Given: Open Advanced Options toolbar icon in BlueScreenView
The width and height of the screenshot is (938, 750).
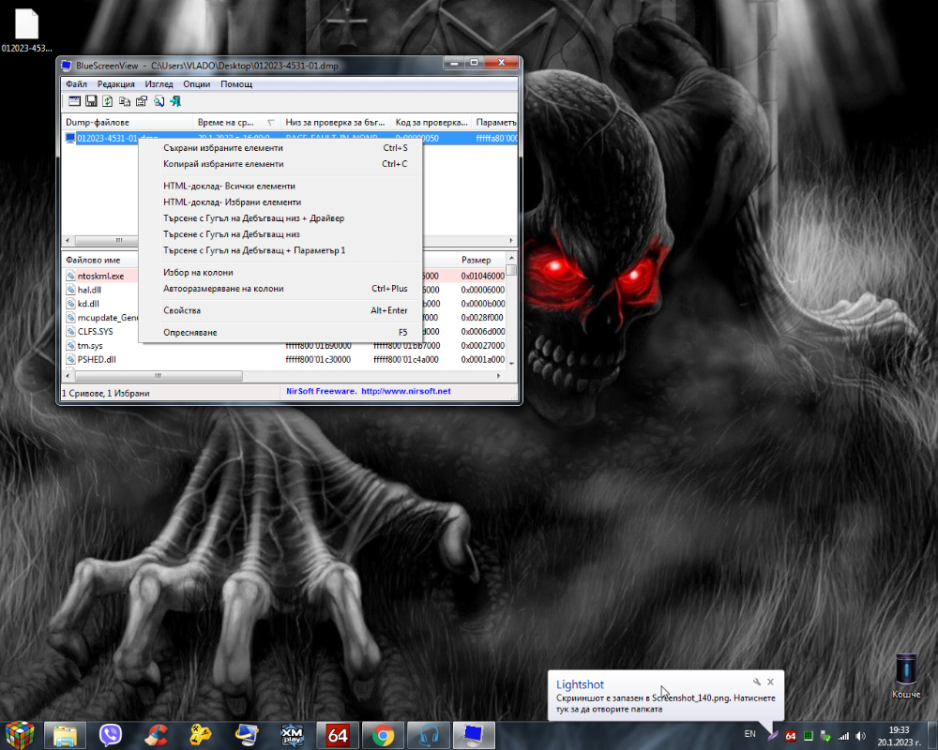Looking at the screenshot, I should coord(74,101).
